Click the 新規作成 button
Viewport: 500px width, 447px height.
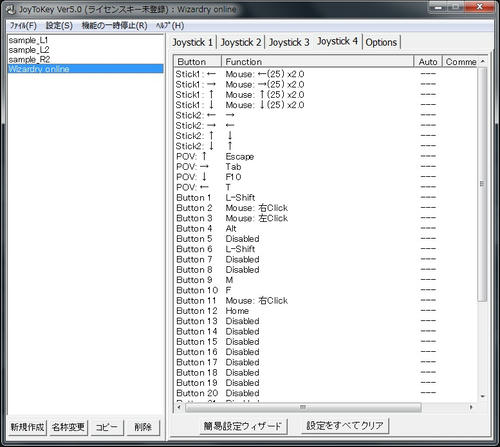27,427
